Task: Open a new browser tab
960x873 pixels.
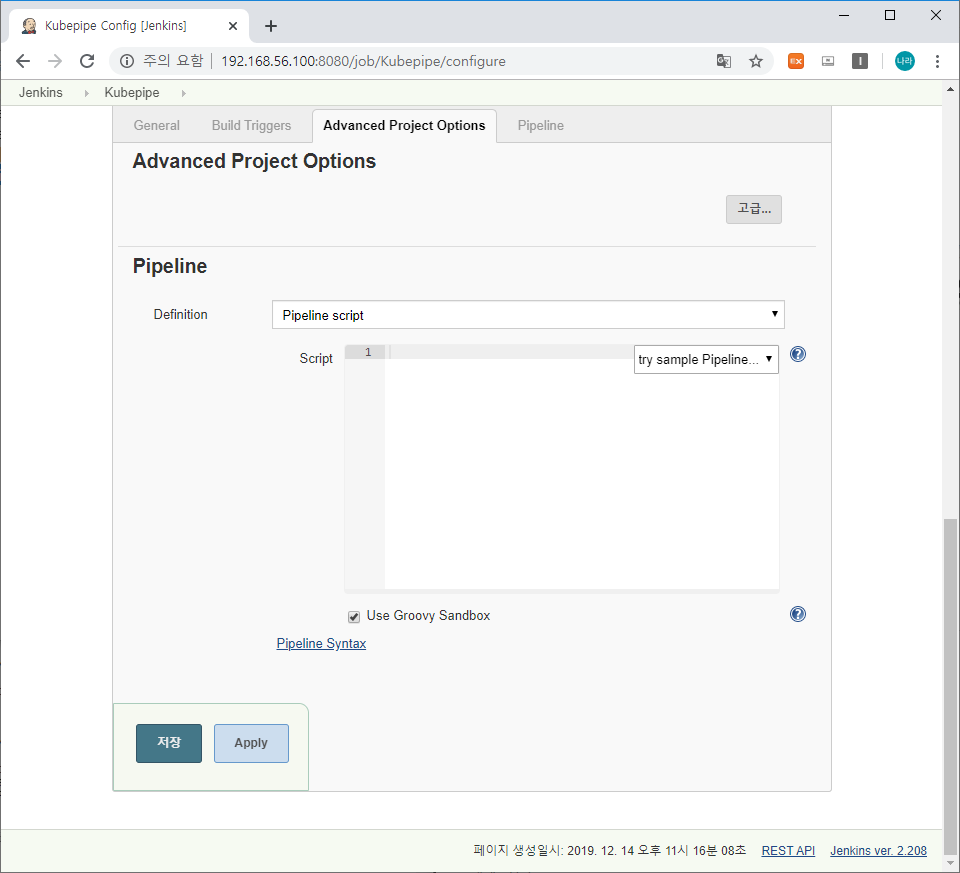Action: pyautogui.click(x=271, y=26)
